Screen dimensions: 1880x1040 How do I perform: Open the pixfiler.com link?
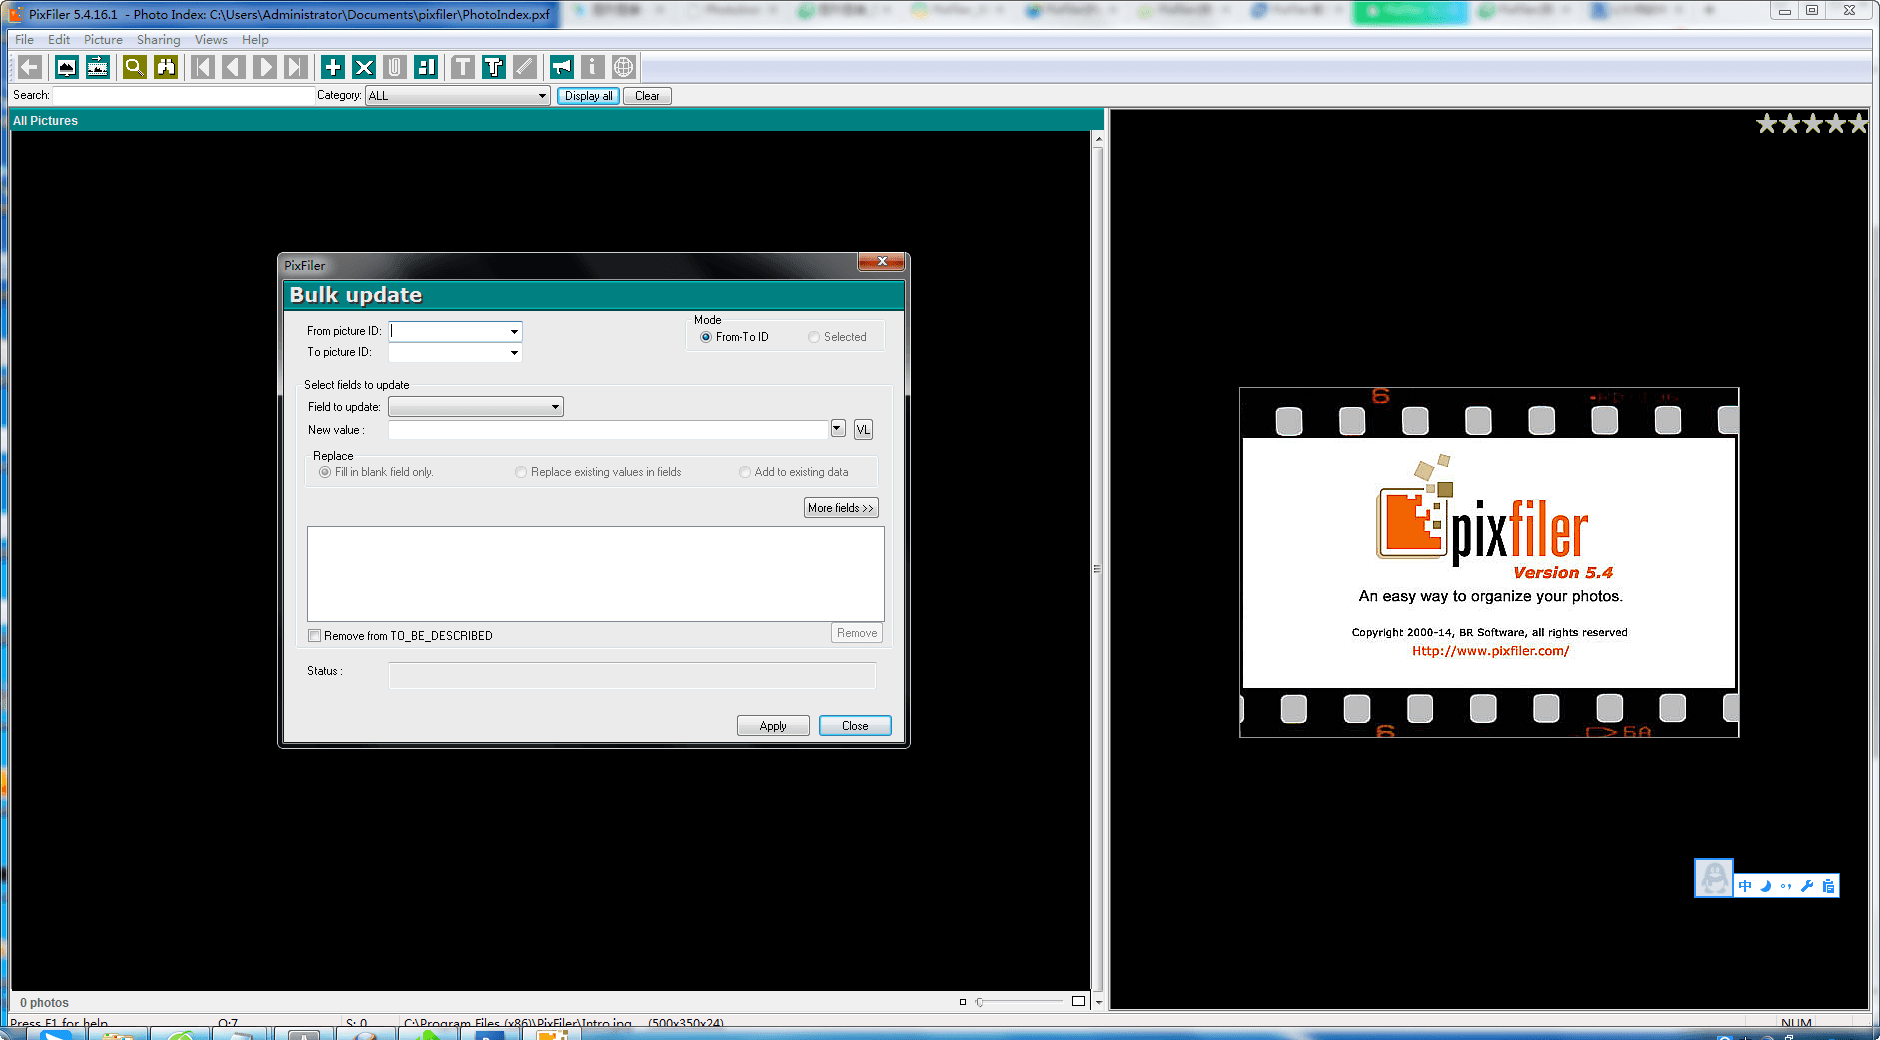(1490, 651)
